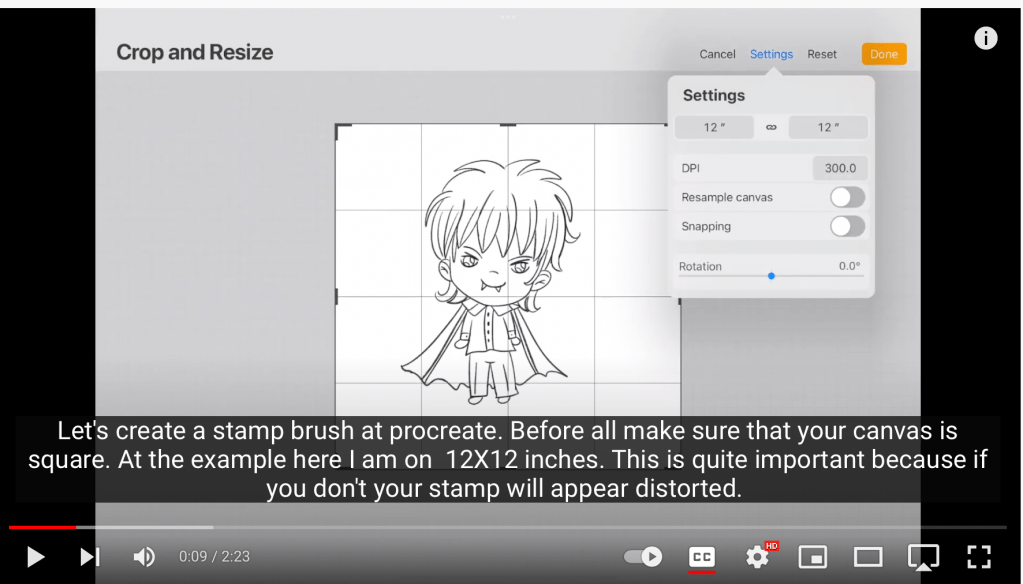Image resolution: width=1023 pixels, height=584 pixels.
Task: Enter fullscreen mode
Action: (x=977, y=557)
